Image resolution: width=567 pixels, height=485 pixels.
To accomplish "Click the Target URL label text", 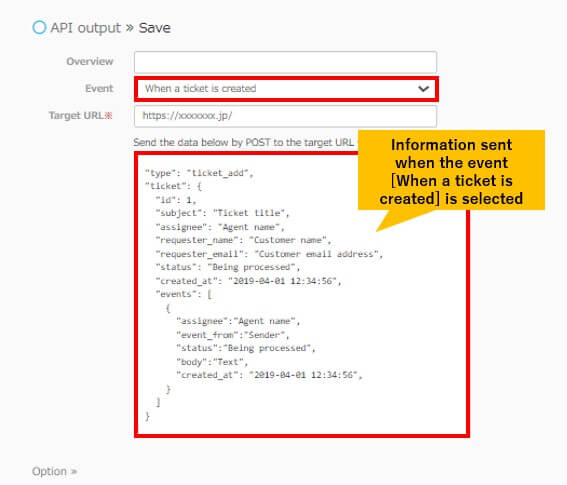I will click(x=77, y=116).
